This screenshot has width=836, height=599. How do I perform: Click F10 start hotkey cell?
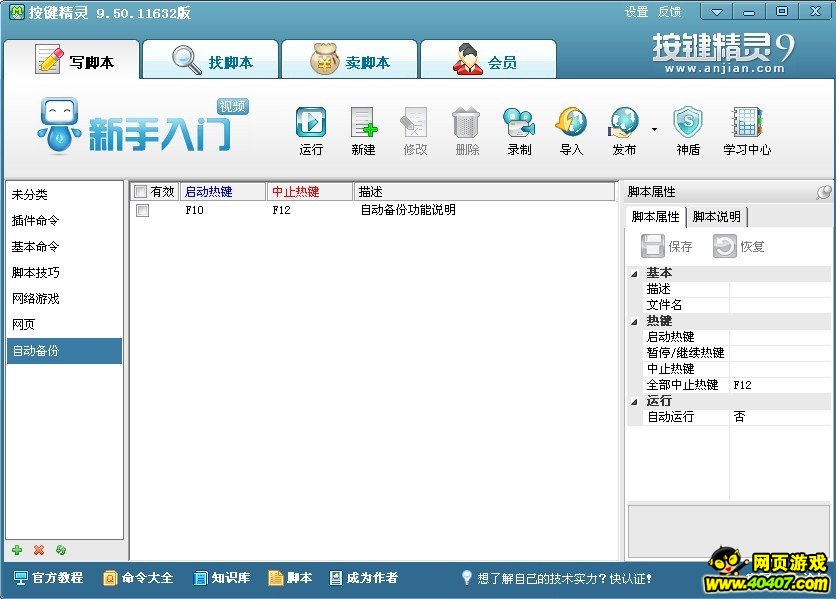coord(195,210)
